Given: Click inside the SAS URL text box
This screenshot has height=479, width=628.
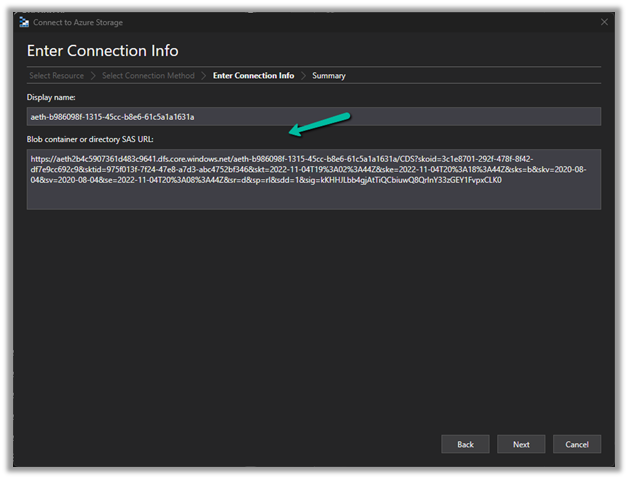Looking at the screenshot, I should tap(314, 180).
